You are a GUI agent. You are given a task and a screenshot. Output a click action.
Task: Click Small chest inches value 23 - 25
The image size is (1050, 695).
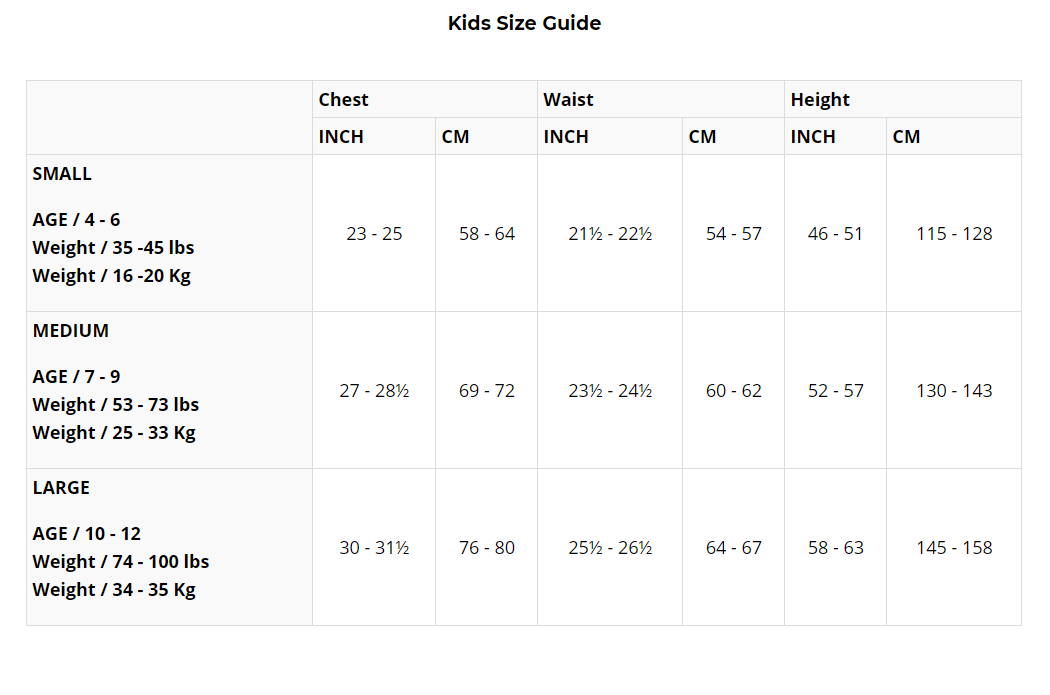pyautogui.click(x=374, y=234)
